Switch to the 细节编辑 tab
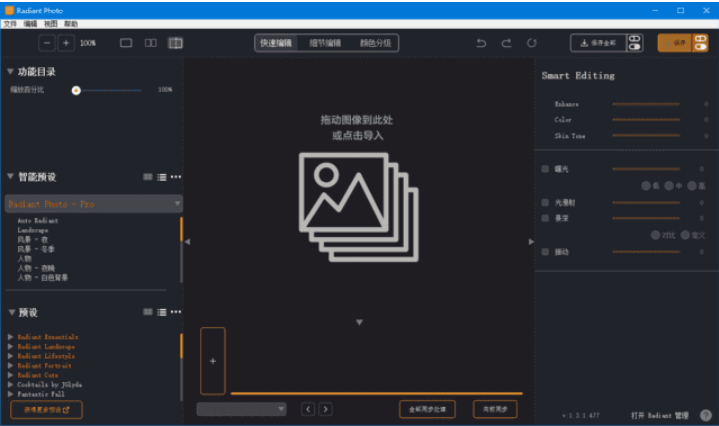The image size is (719, 426). pos(324,43)
